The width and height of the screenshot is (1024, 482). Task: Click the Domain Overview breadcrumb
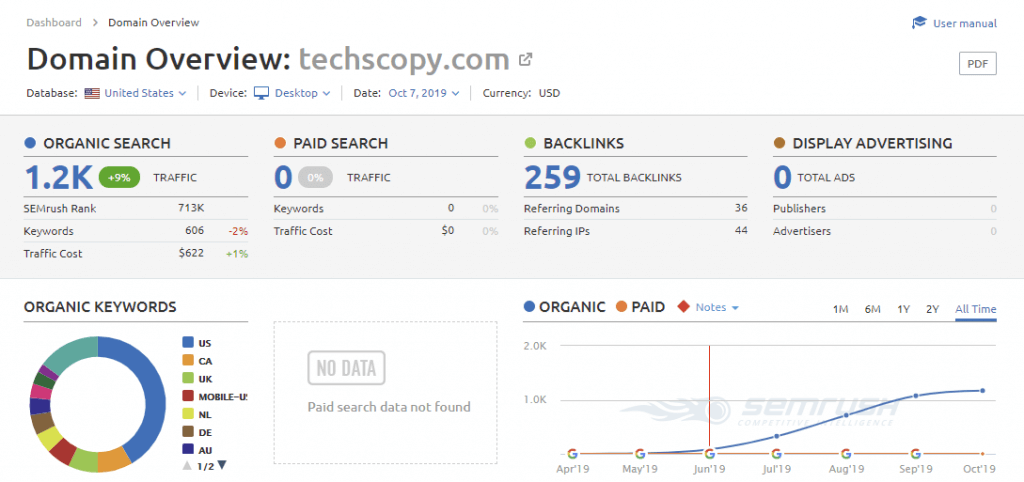153,22
